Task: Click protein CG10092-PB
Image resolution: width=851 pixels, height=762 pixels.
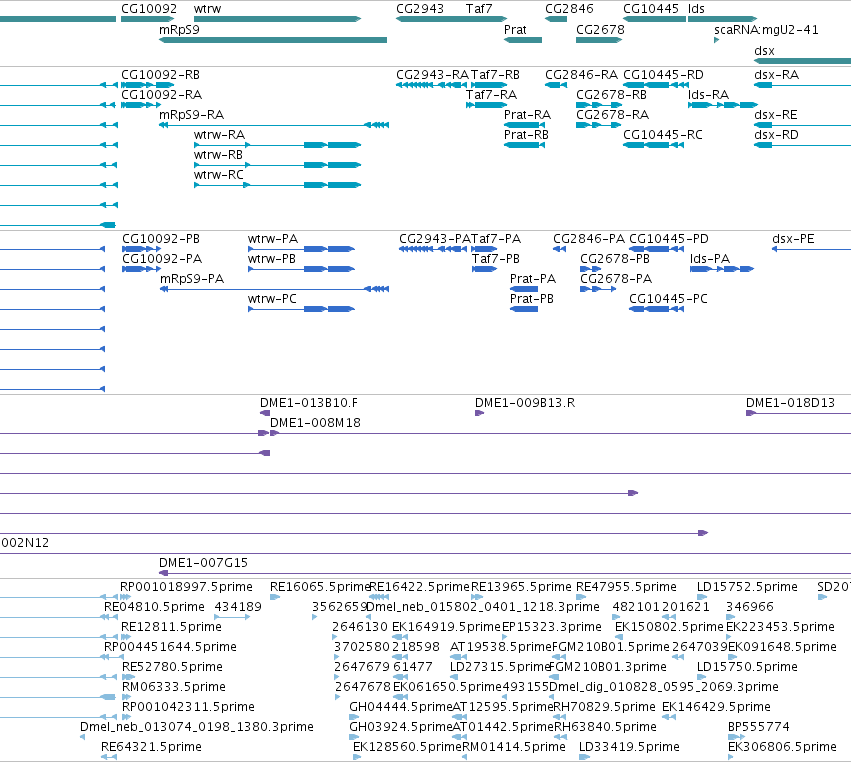Action: 142,249
